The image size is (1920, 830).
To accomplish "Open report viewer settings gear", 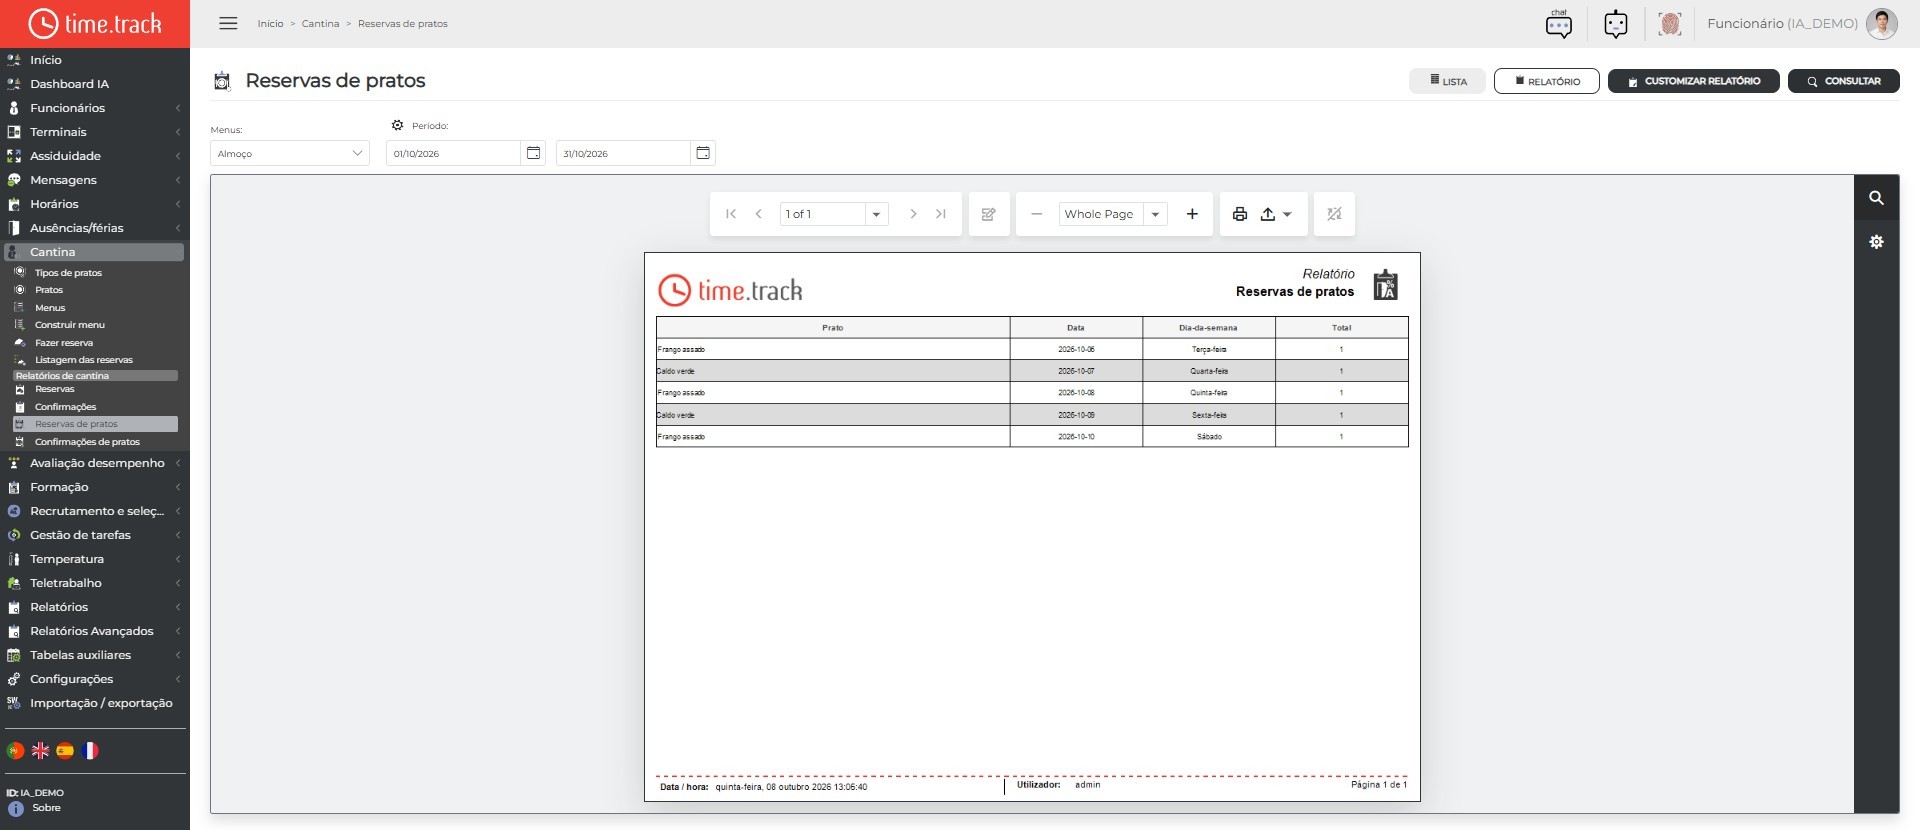I will [x=1876, y=242].
